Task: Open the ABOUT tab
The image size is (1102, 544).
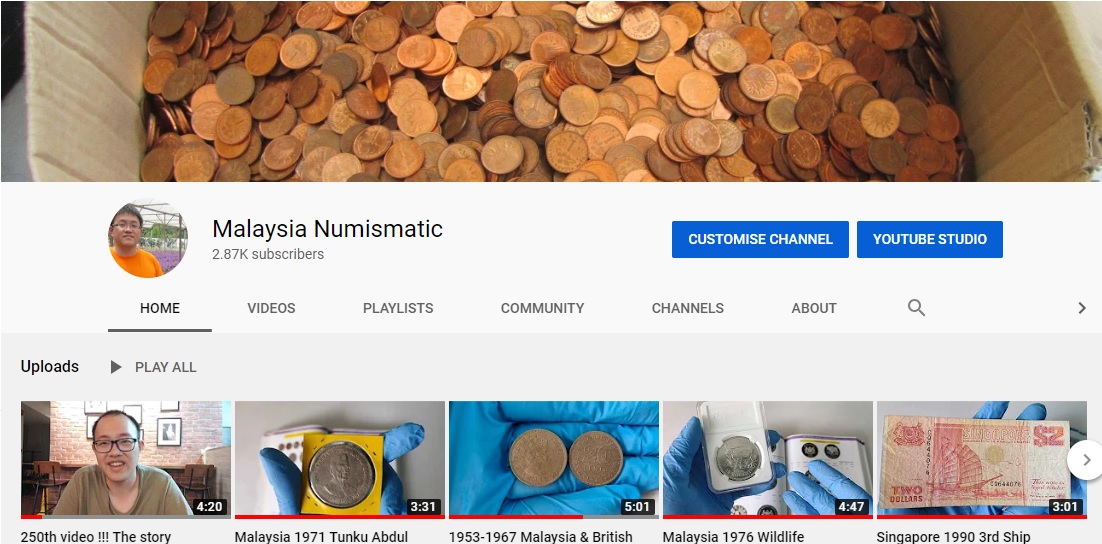Action: coord(814,308)
